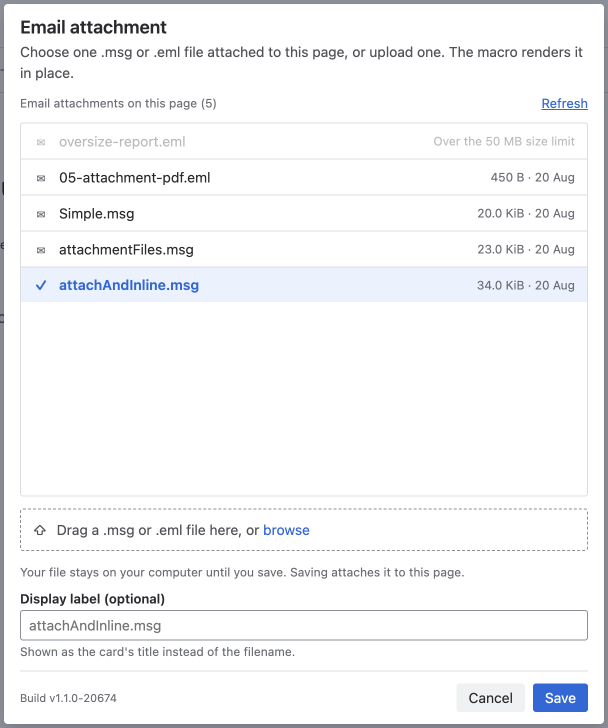The width and height of the screenshot is (608, 728).
Task: Save the email attachment selection
Action: pos(560,698)
